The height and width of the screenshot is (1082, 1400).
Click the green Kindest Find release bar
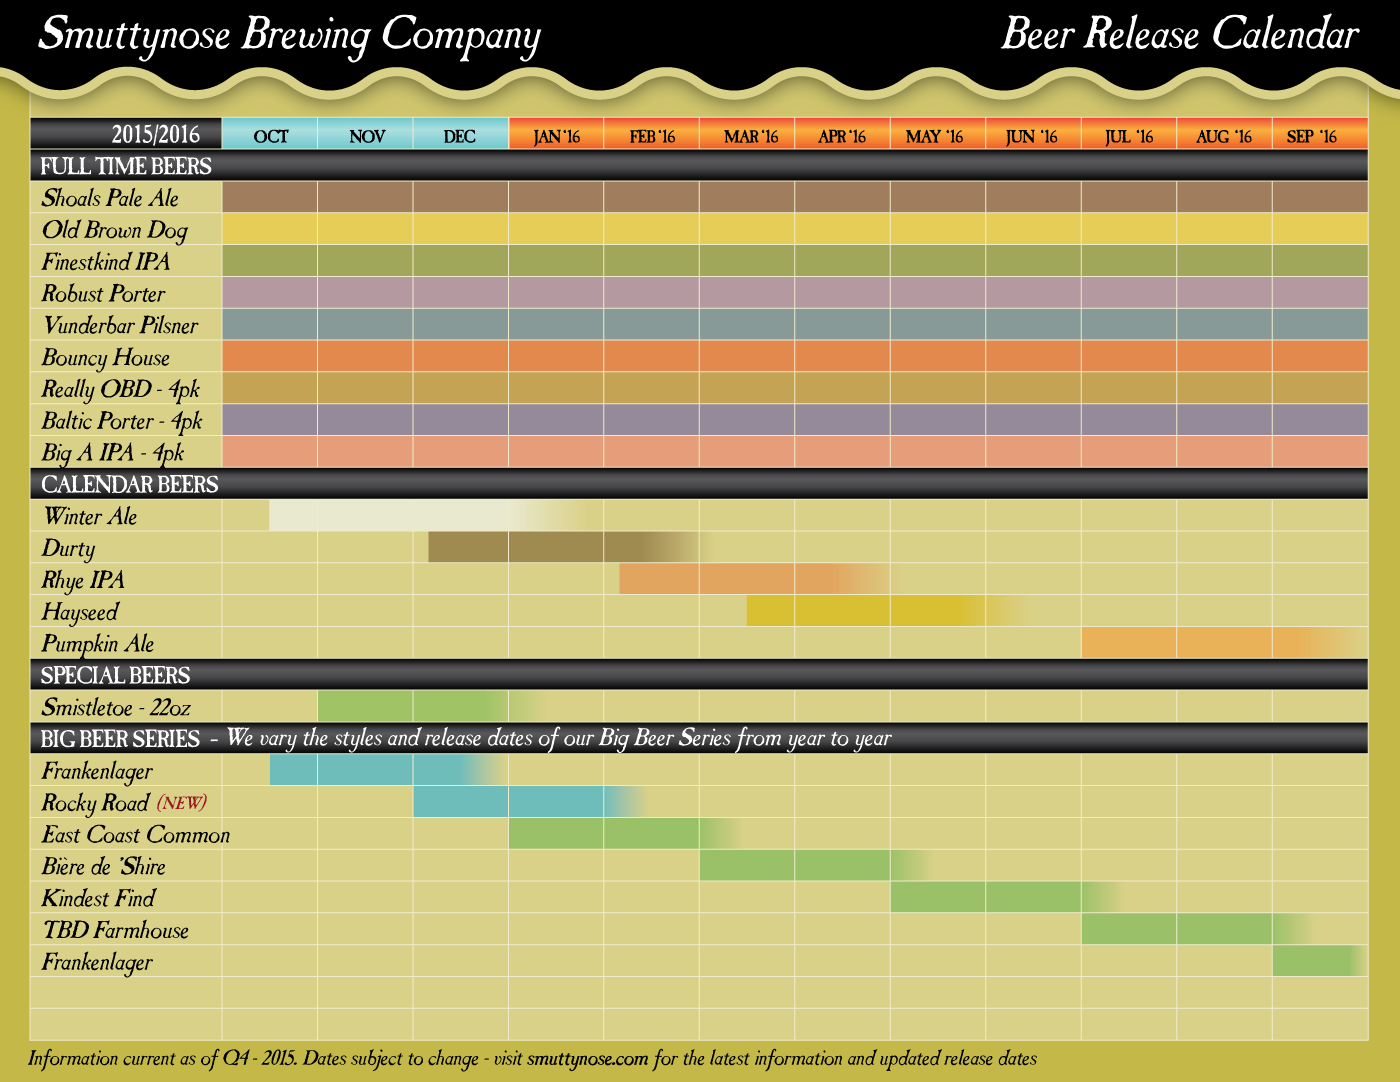1005,897
